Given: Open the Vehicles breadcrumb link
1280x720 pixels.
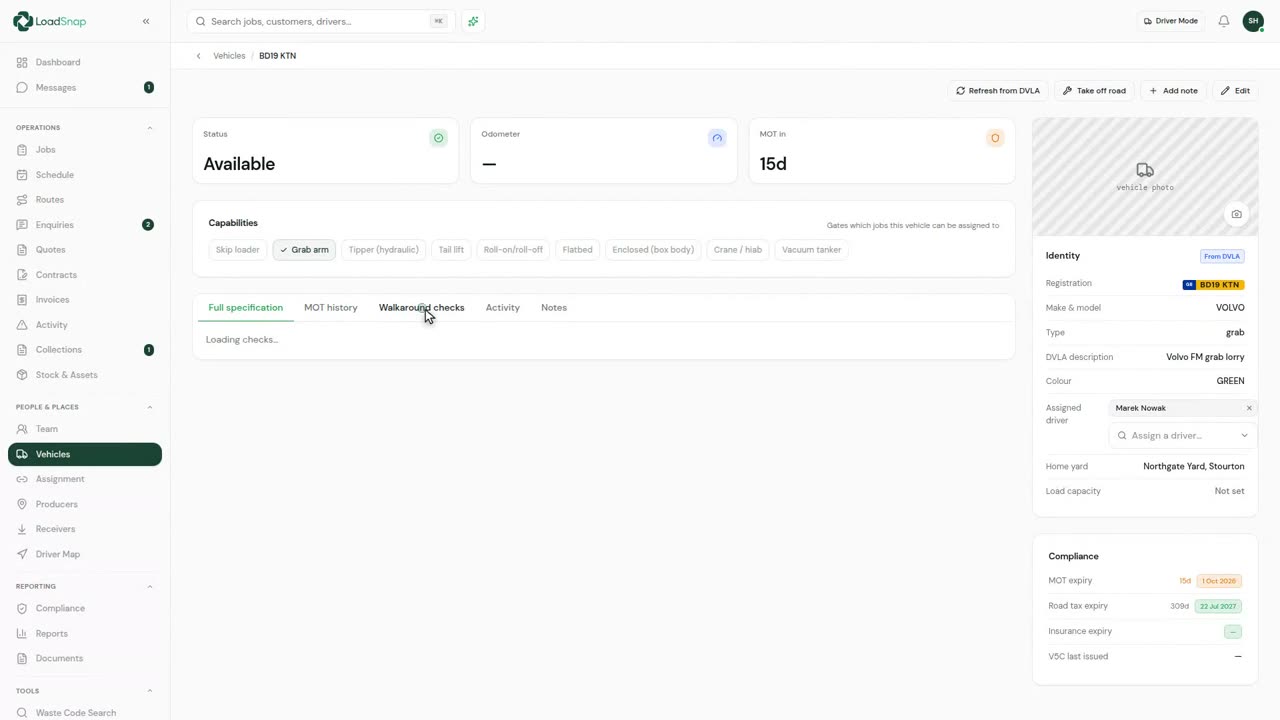Looking at the screenshot, I should tap(229, 56).
